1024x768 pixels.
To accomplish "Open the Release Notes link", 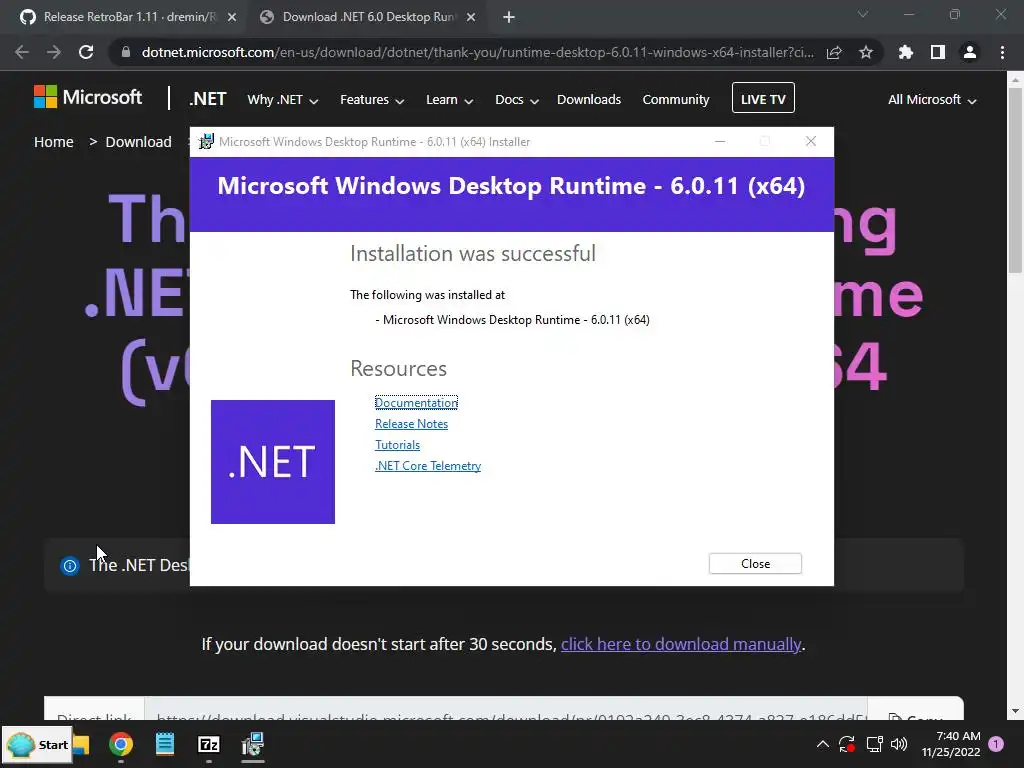I will point(411,424).
